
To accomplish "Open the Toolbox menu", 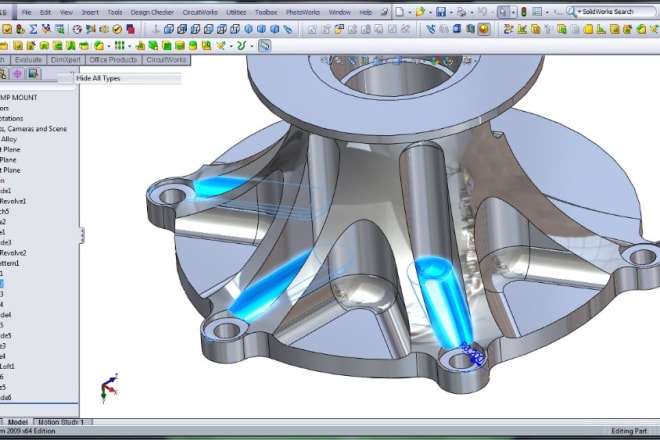I will [266, 12].
